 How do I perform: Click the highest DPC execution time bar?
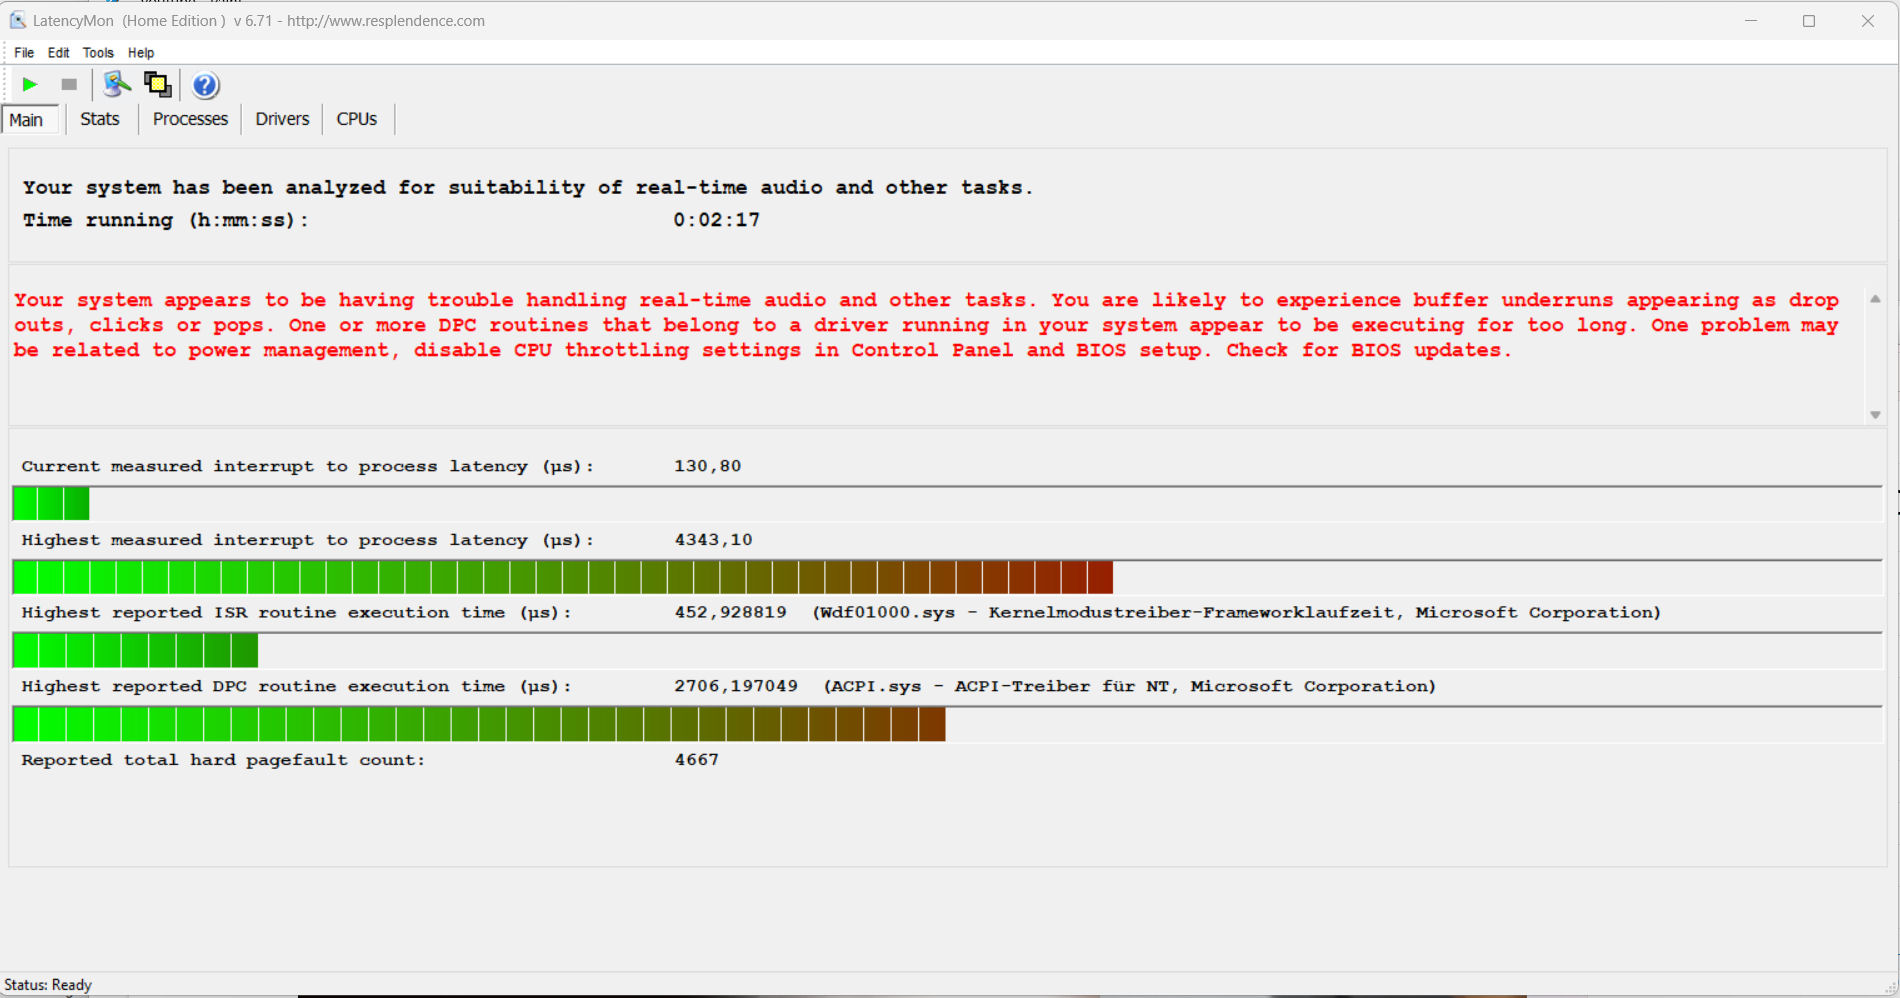(947, 724)
